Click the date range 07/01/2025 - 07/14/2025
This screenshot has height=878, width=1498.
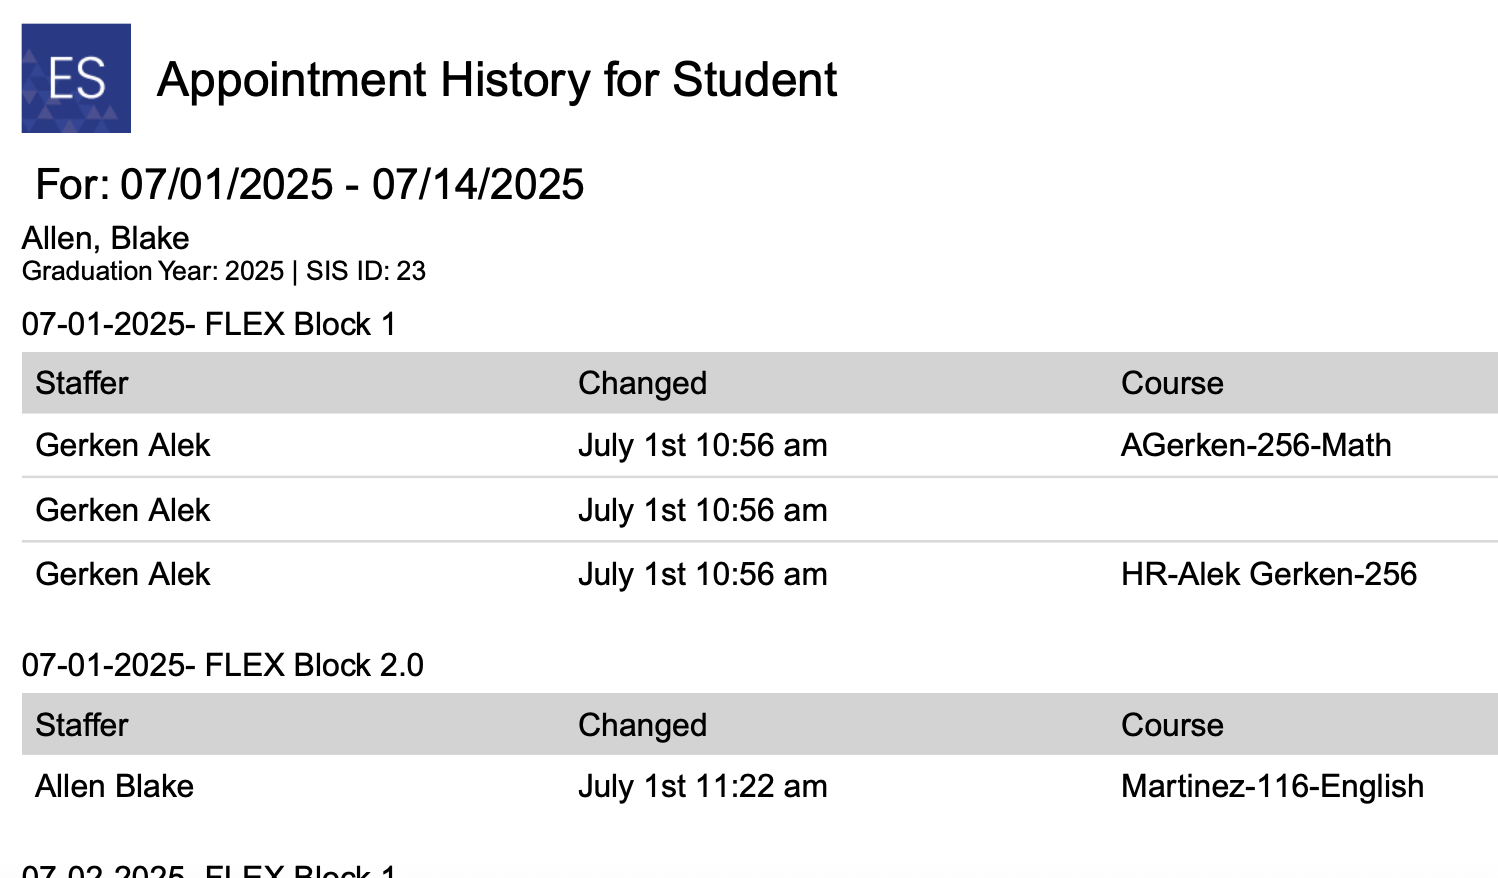coord(352,185)
